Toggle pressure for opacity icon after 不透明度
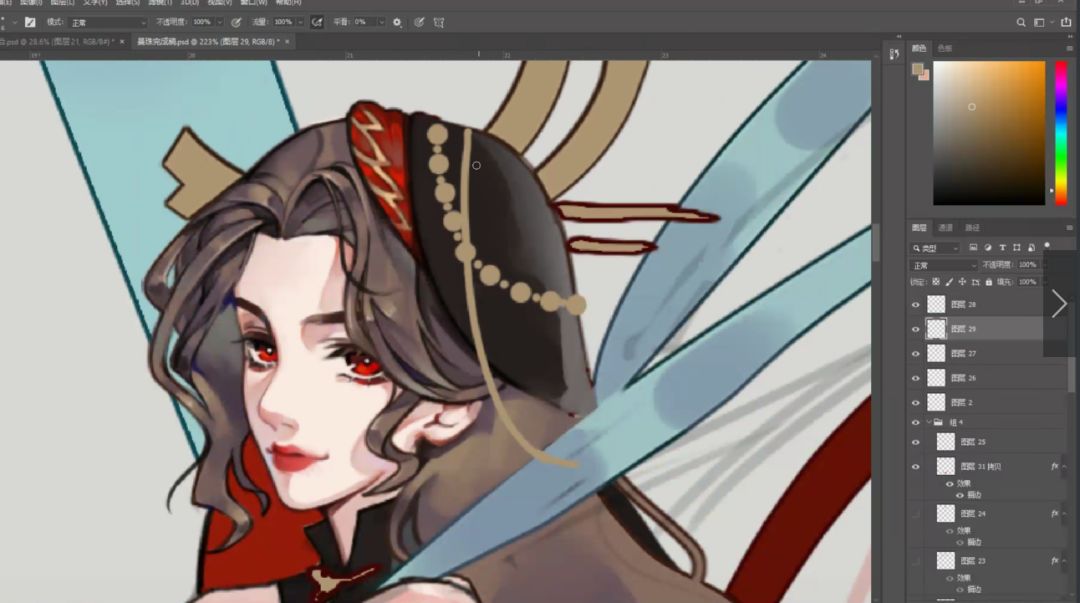The image size is (1080, 603). [x=236, y=22]
